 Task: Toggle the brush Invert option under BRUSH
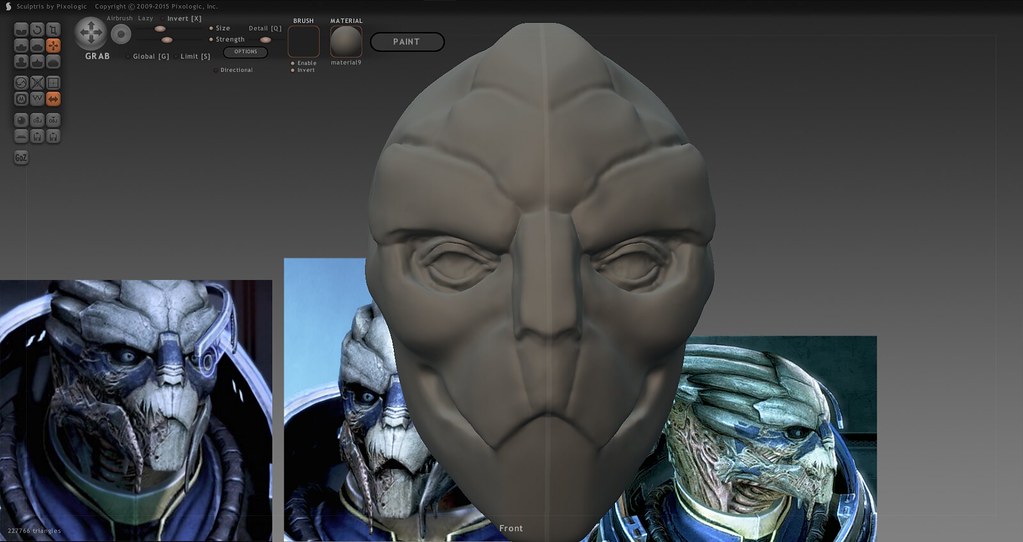click(x=303, y=70)
